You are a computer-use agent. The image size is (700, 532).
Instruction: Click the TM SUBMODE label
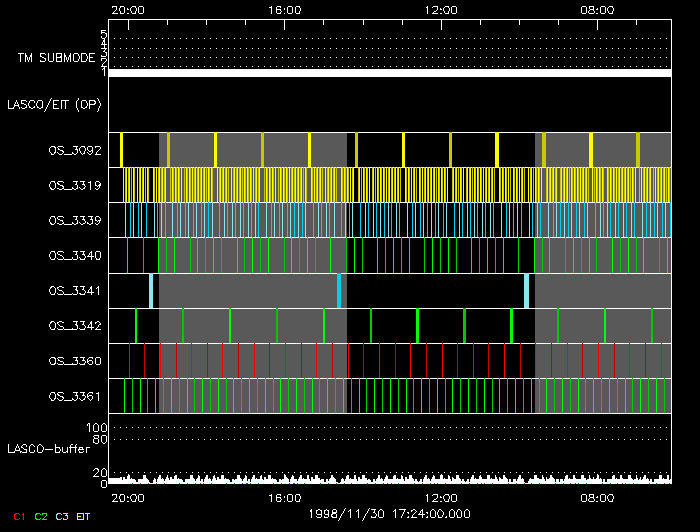[x=56, y=58]
